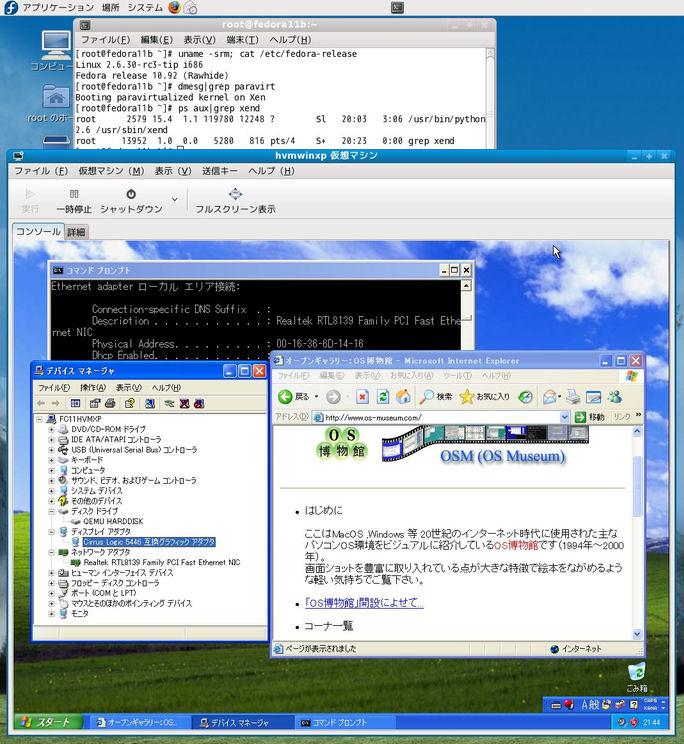Click the shutdown (シャットダウン) power icon
The height and width of the screenshot is (744, 684).
pos(131,195)
